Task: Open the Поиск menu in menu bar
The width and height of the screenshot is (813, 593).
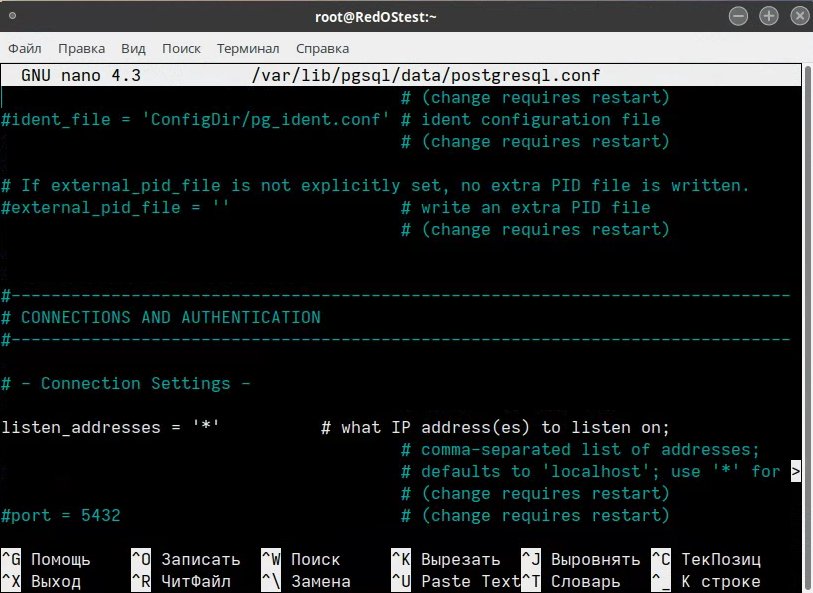Action: pos(181,48)
